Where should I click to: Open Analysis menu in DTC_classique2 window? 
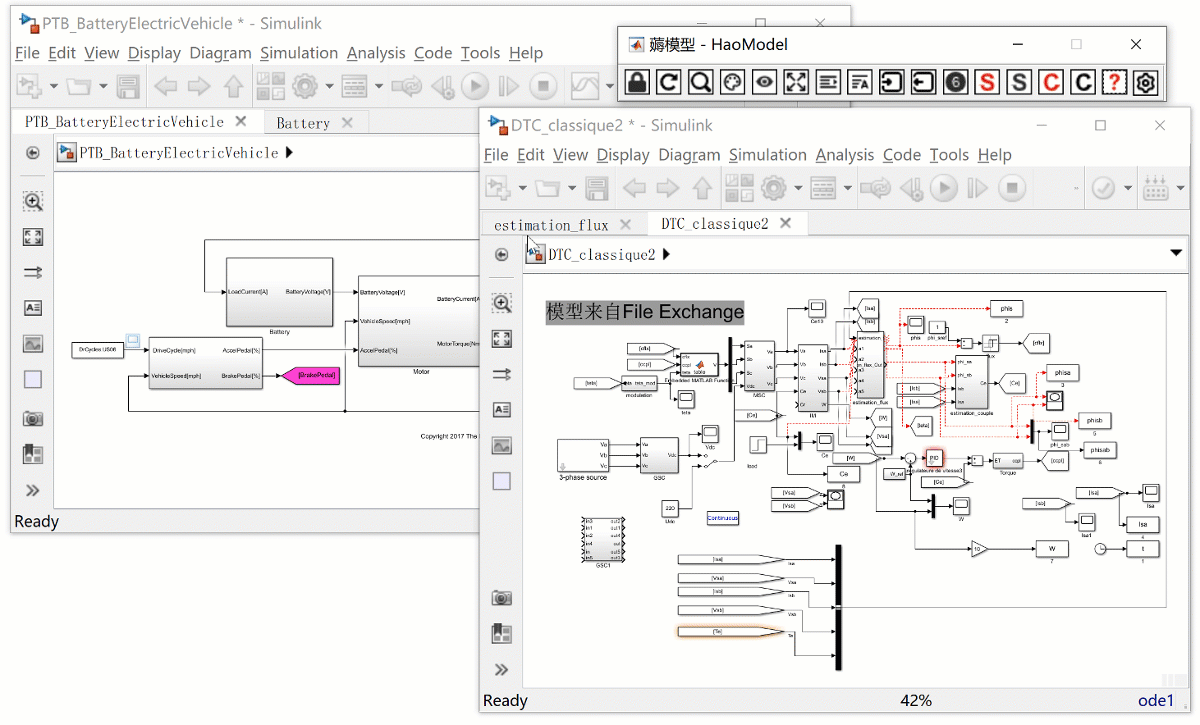point(844,155)
